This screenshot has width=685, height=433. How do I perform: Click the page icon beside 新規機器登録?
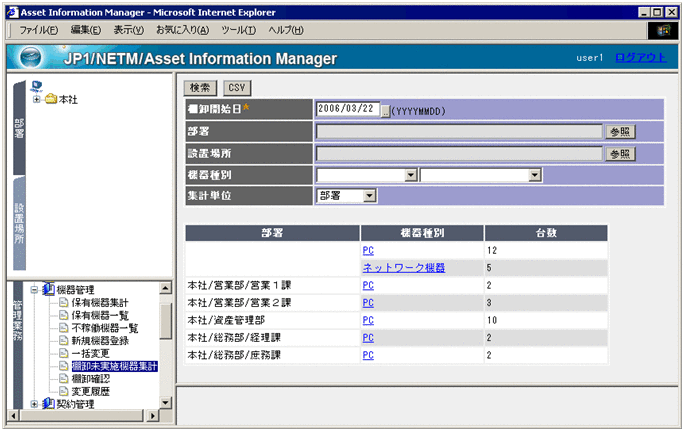tap(63, 341)
